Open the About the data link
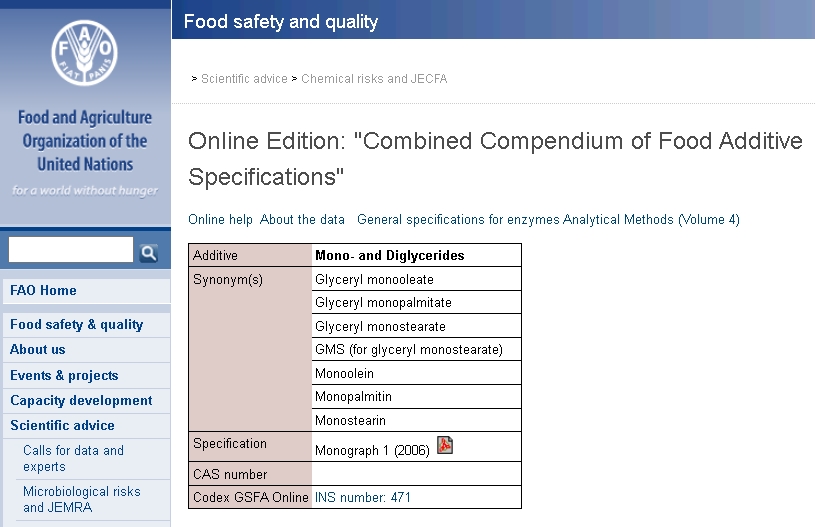Image resolution: width=815 pixels, height=527 pixels. [302, 220]
